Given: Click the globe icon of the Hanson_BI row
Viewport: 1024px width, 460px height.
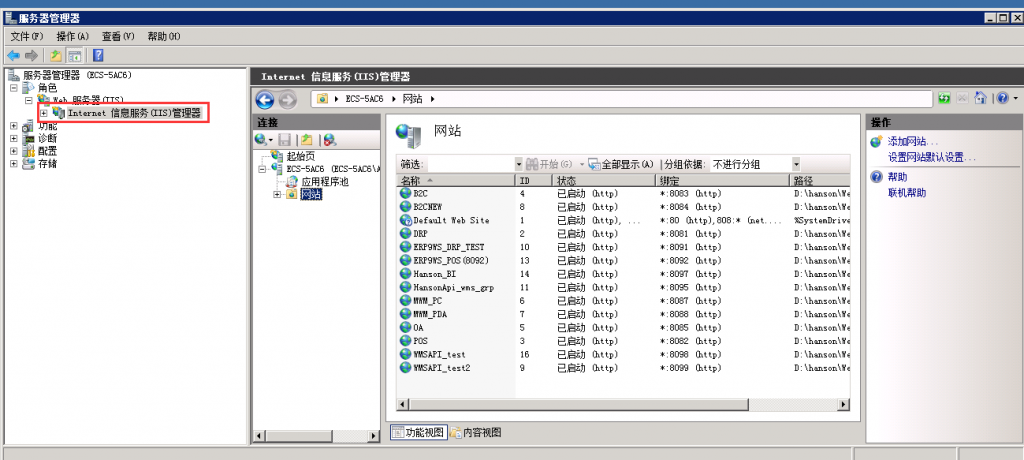Looking at the screenshot, I should coord(406,274).
